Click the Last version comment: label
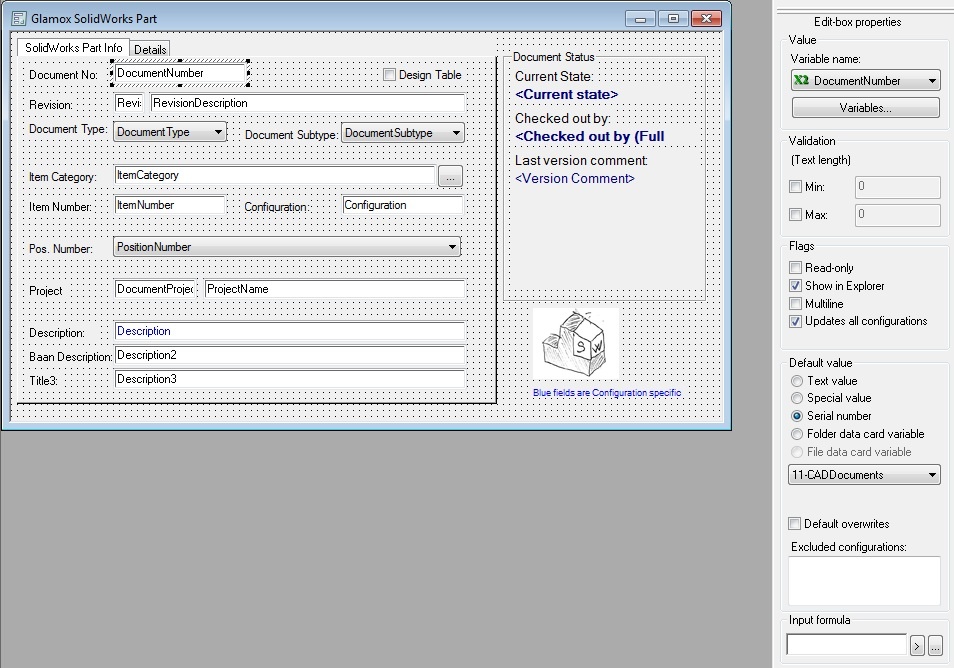The width and height of the screenshot is (954, 668). pyautogui.click(x=581, y=161)
